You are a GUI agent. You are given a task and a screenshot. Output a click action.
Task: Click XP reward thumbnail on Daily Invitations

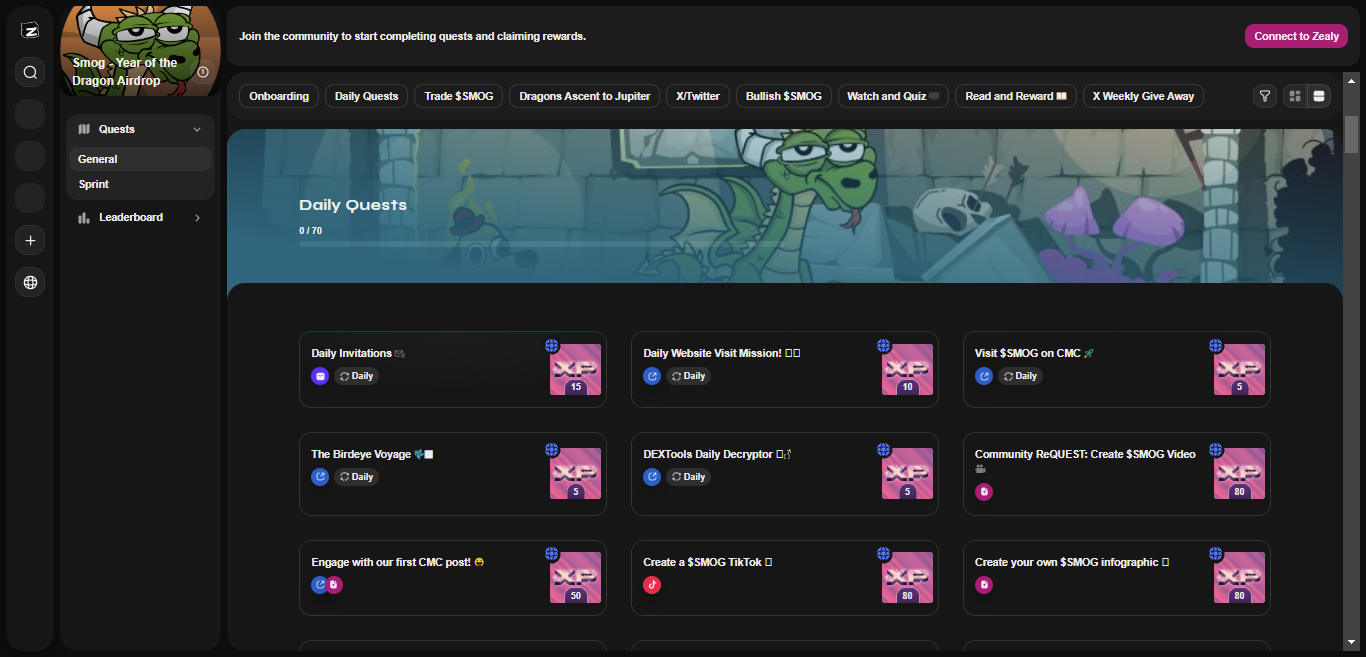point(576,370)
